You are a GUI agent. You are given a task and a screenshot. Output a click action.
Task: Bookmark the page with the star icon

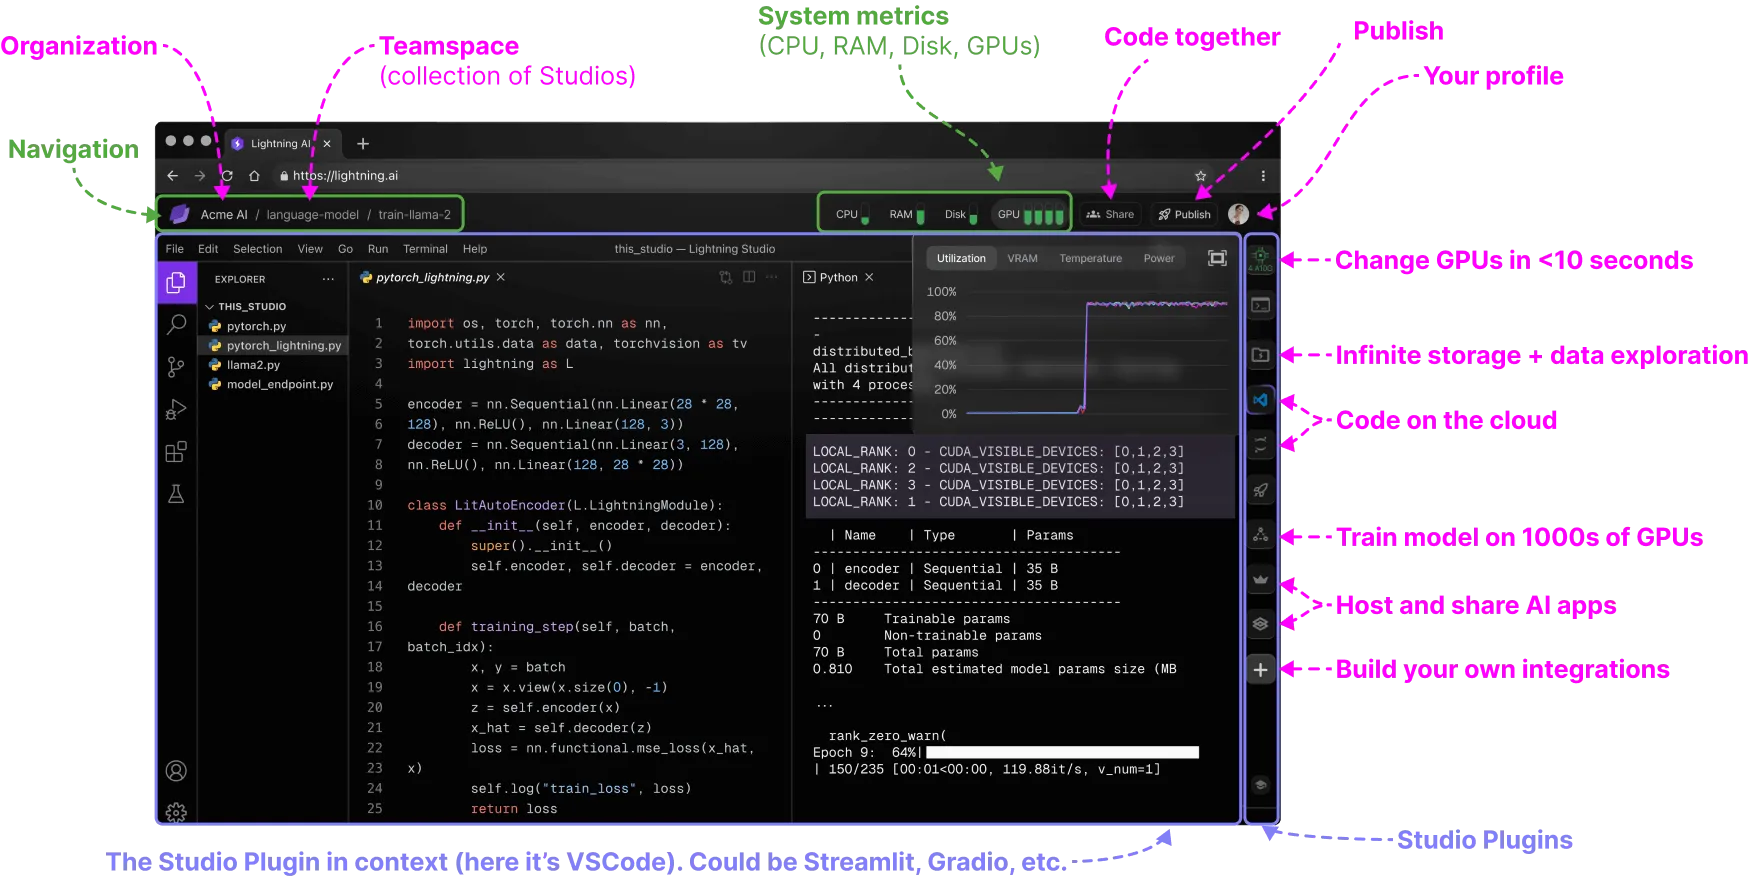point(1201,175)
